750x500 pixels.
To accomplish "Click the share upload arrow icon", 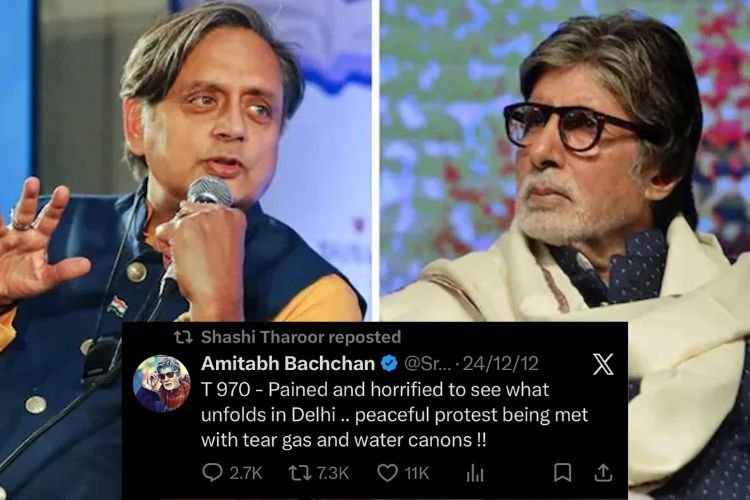I will coord(604,473).
